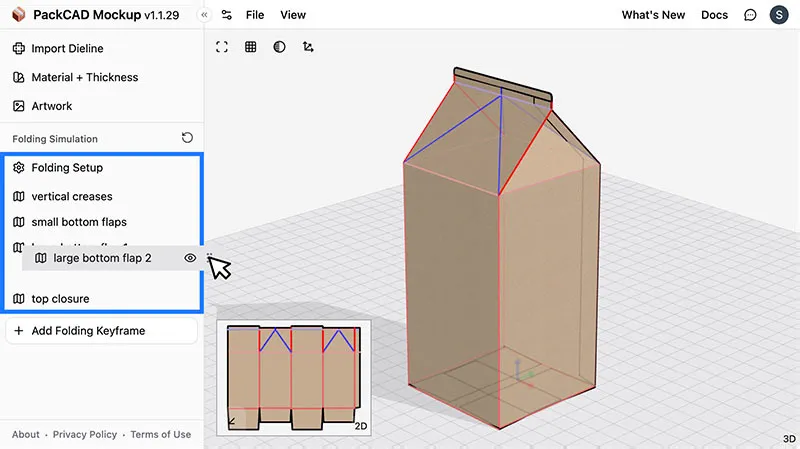This screenshot has width=800, height=449.
Task: Click the map icon next to vertical creases
Action: point(19,196)
